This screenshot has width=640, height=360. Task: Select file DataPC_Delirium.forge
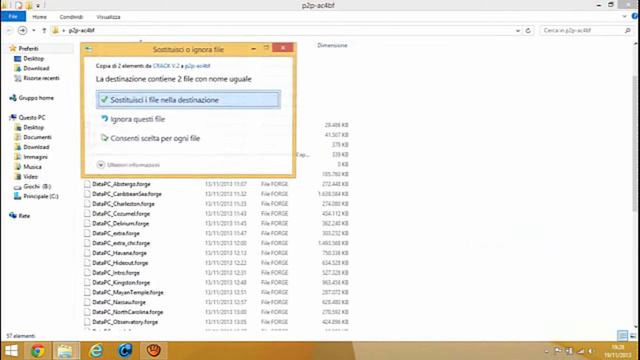(x=120, y=224)
